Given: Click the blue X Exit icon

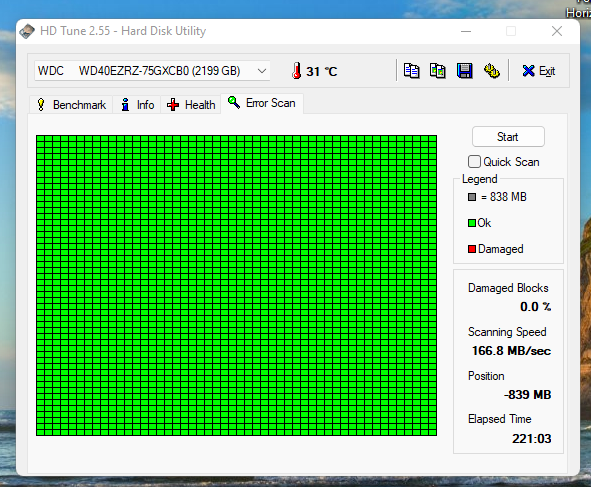Looking at the screenshot, I should pos(528,70).
